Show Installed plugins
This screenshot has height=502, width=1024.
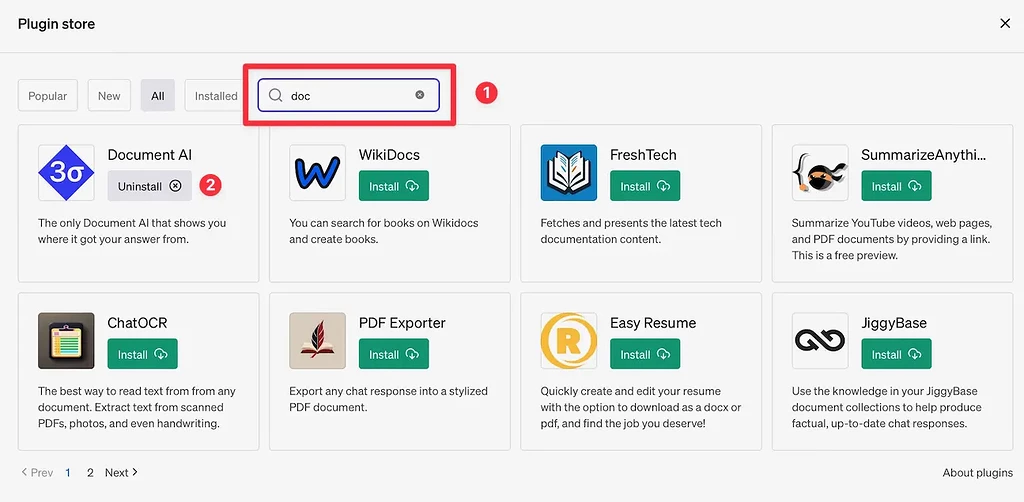click(x=215, y=95)
